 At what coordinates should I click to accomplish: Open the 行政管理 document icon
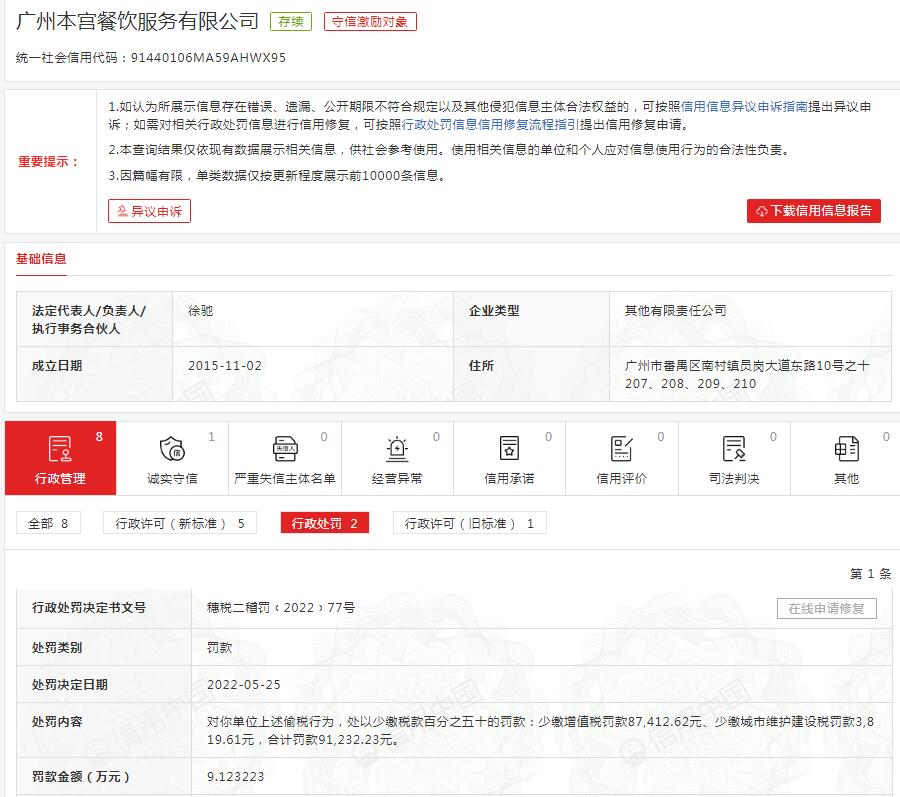(x=60, y=449)
